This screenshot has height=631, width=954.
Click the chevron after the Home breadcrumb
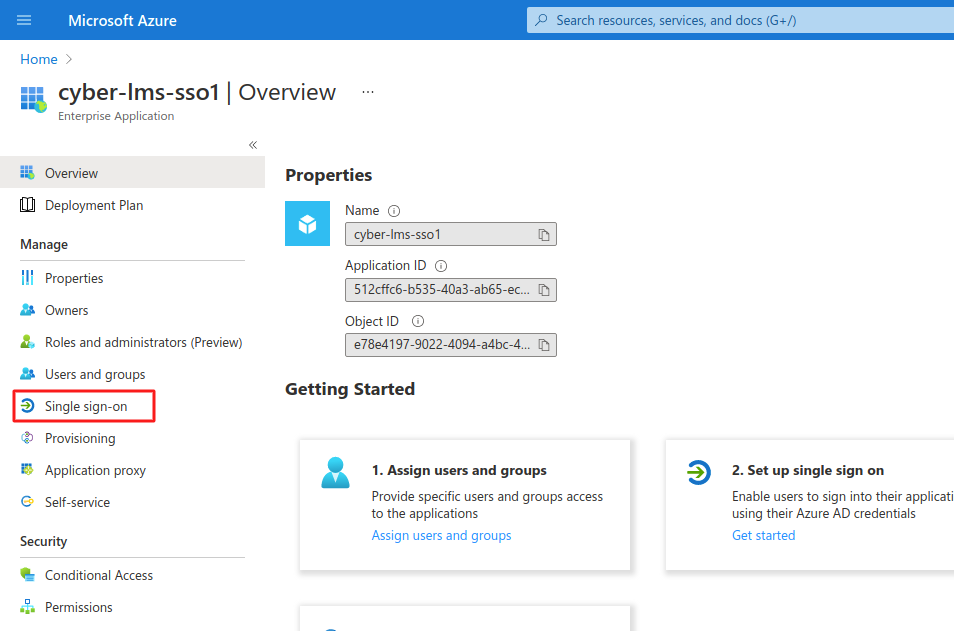[69, 59]
